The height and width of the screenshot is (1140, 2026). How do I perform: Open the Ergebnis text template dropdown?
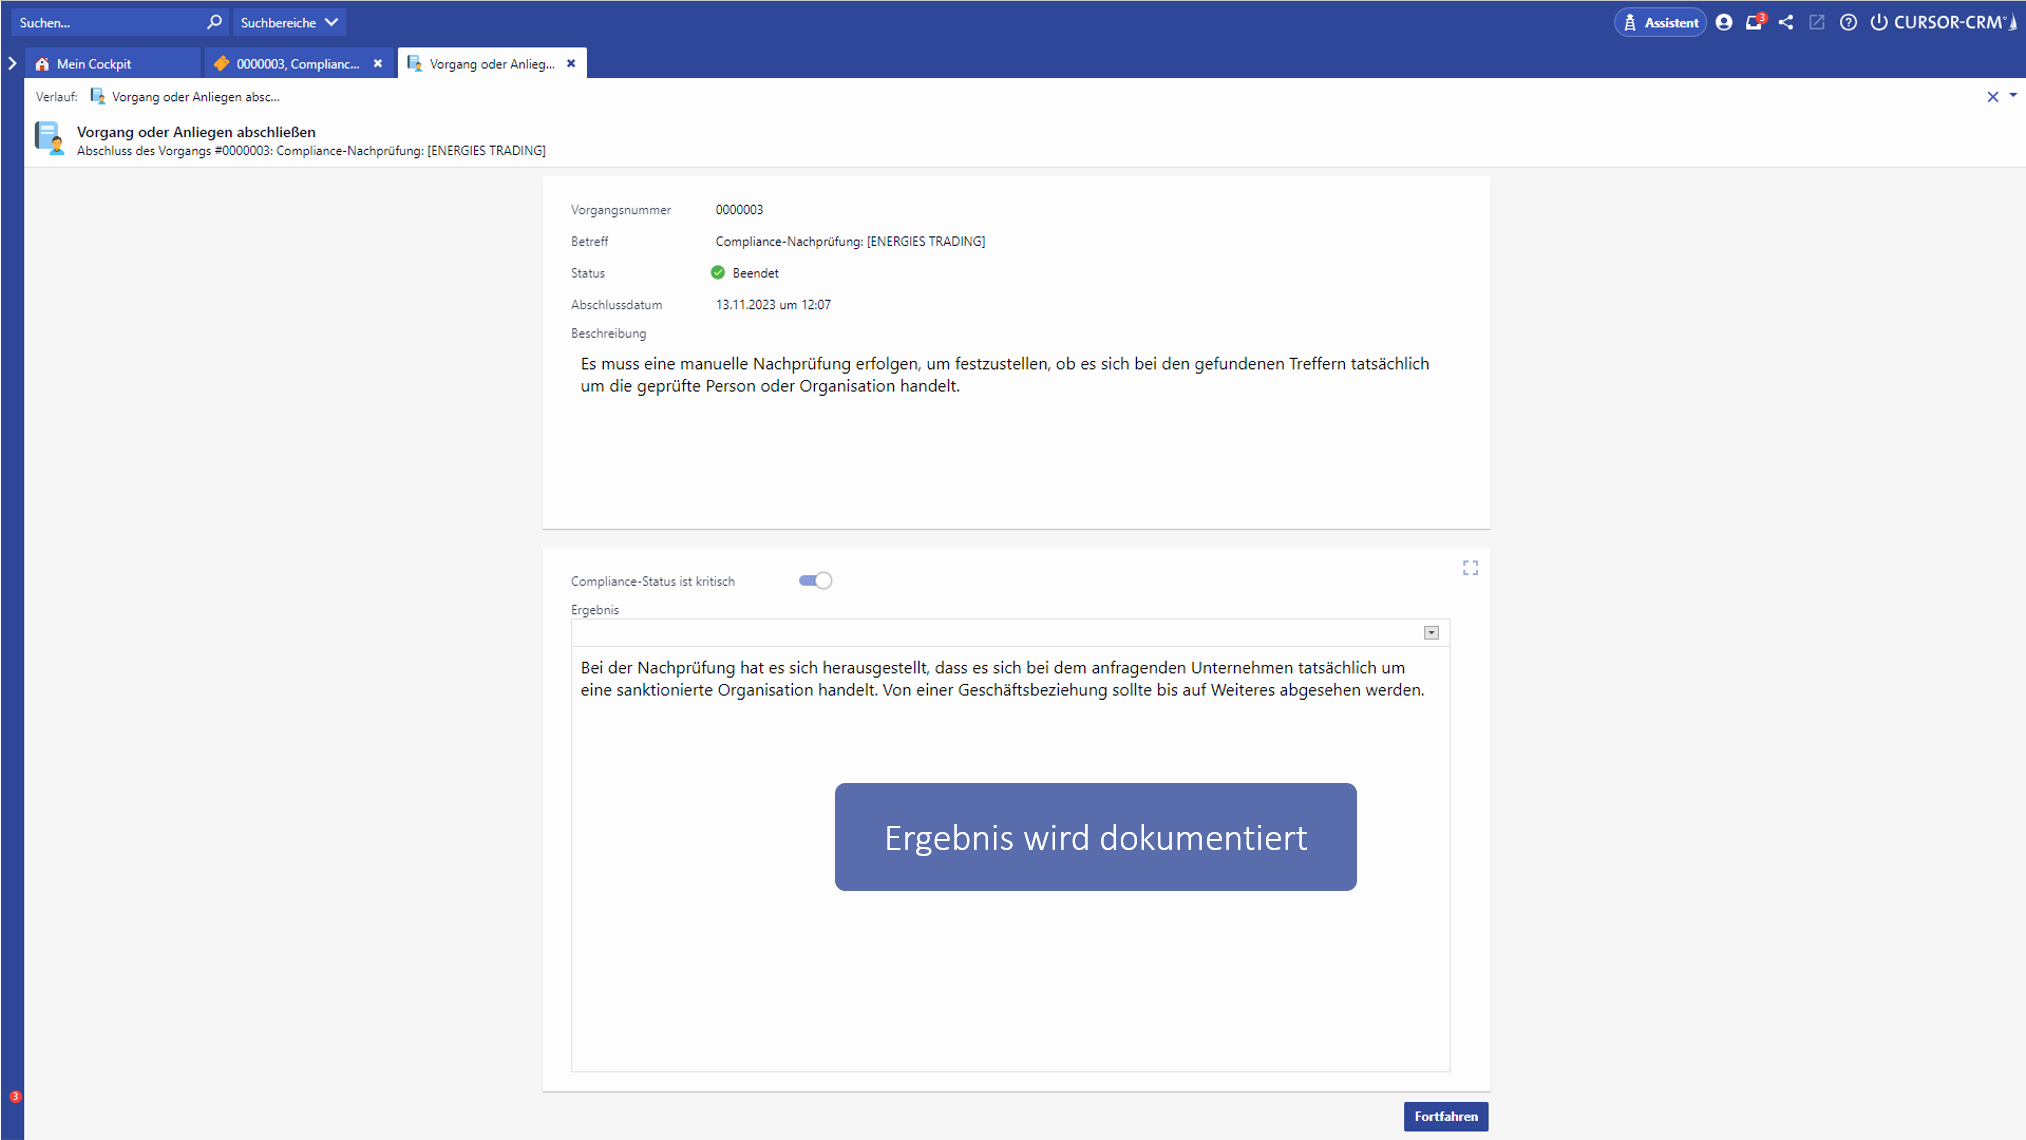pyautogui.click(x=1431, y=633)
